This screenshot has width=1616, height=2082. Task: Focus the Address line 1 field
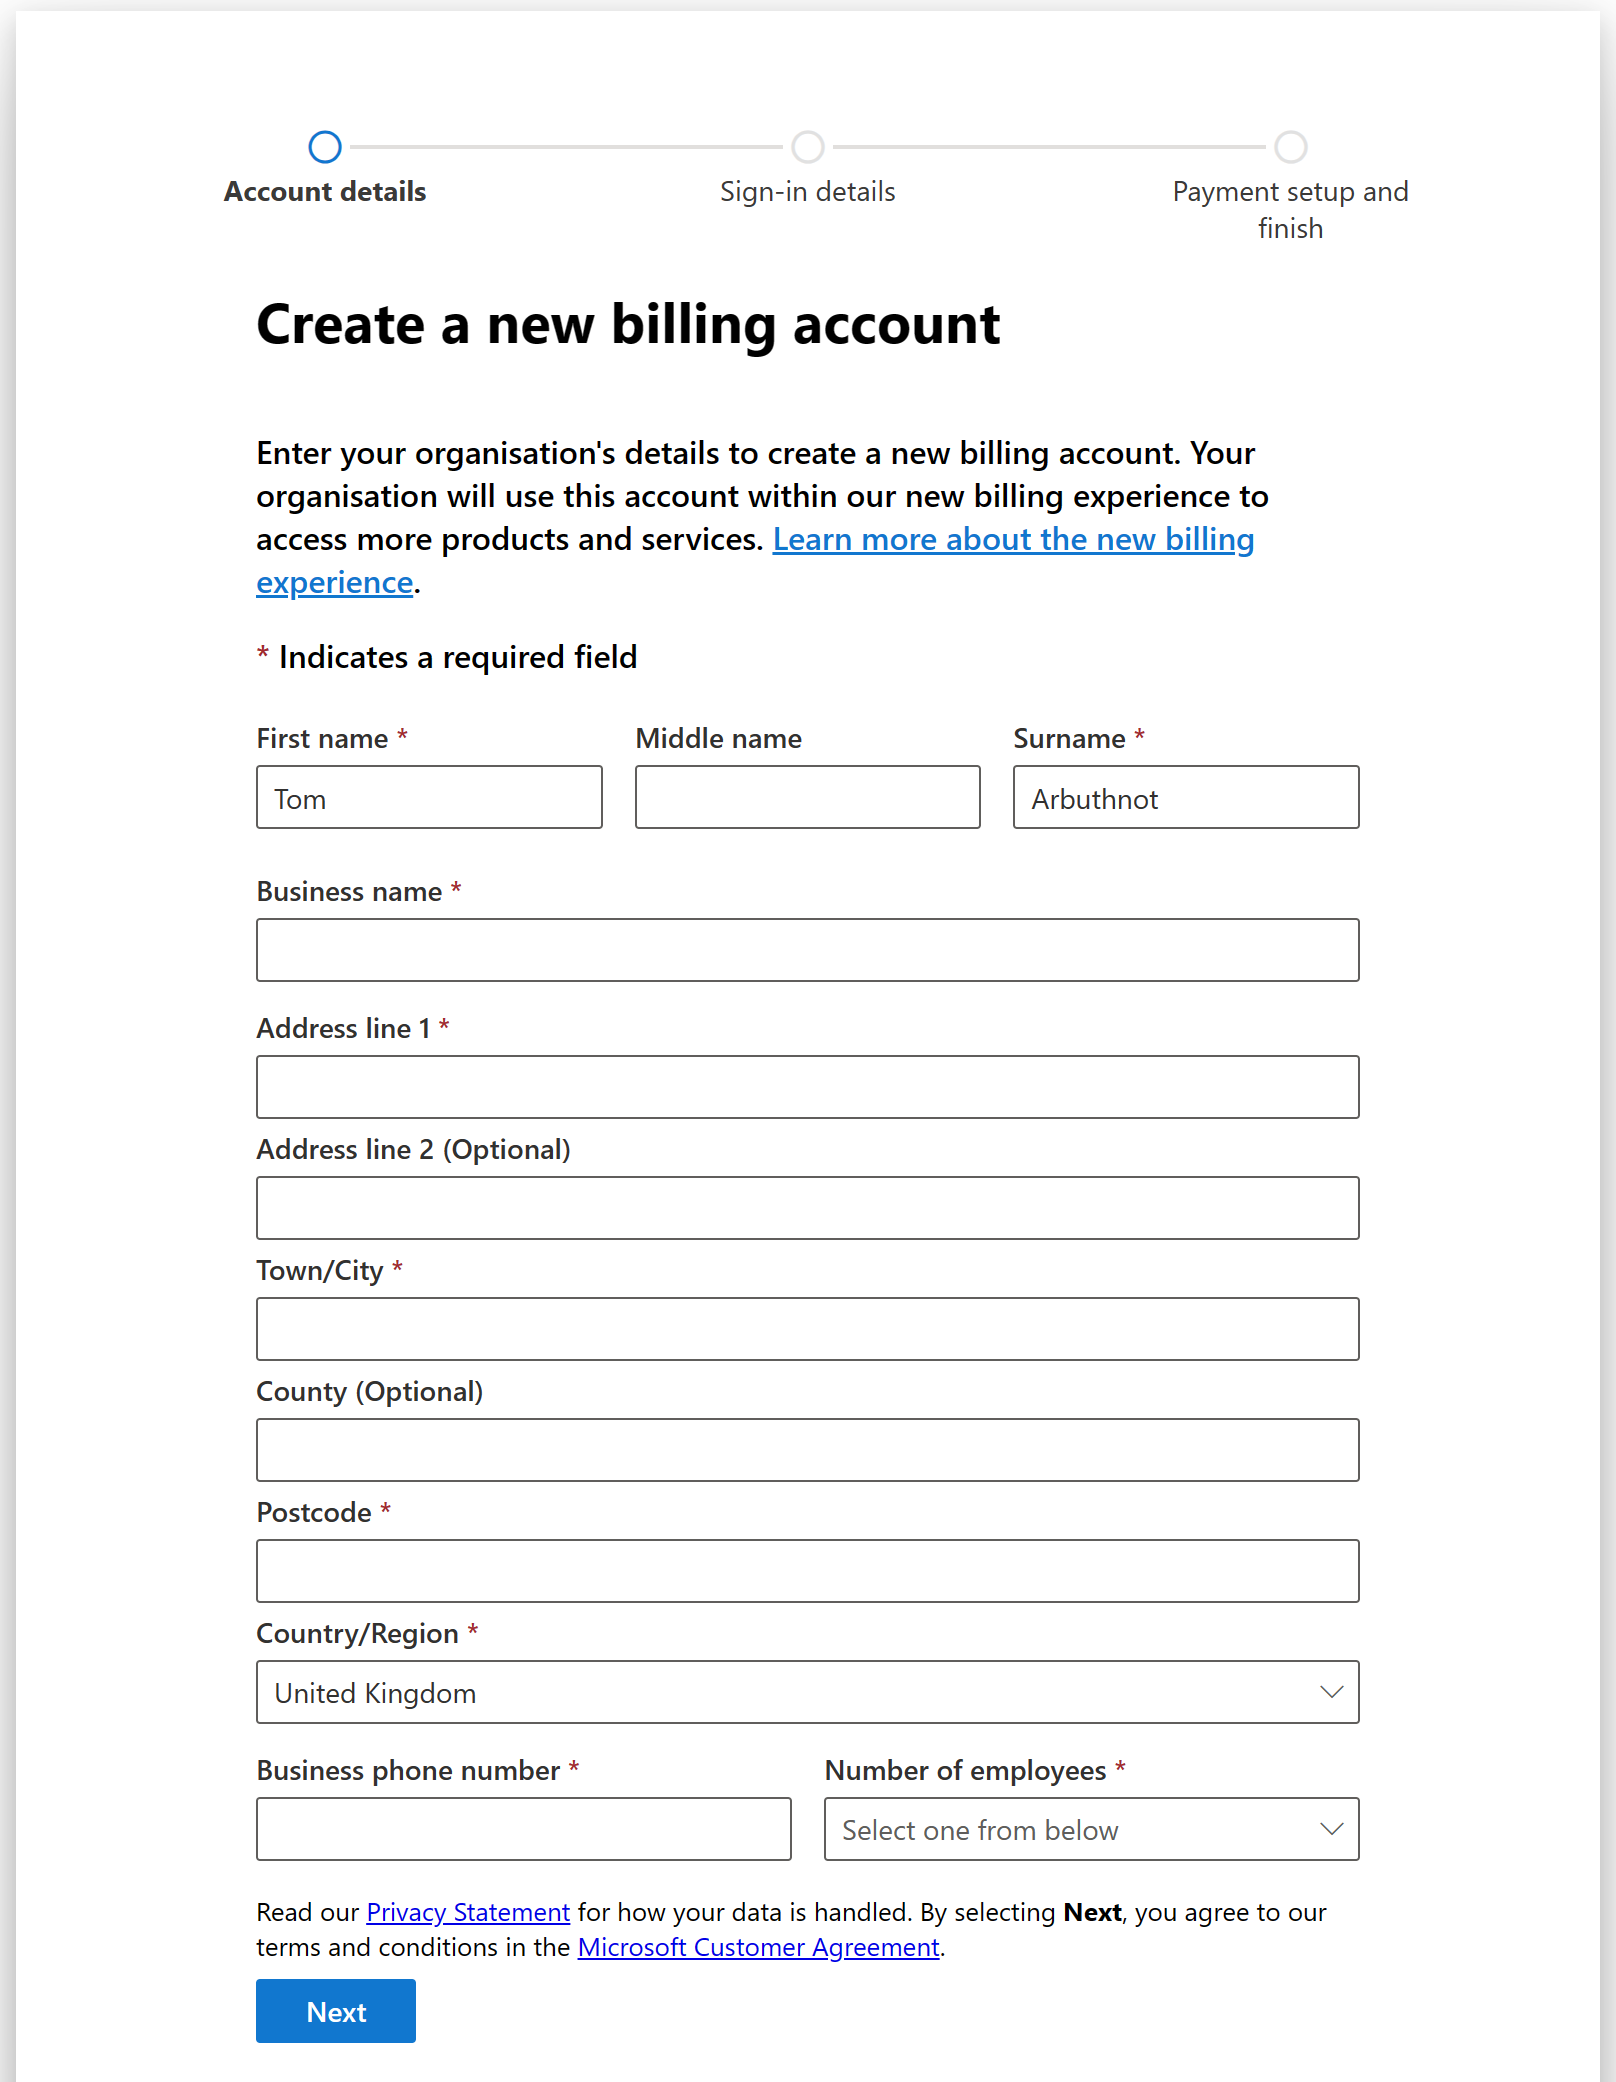coord(807,1087)
